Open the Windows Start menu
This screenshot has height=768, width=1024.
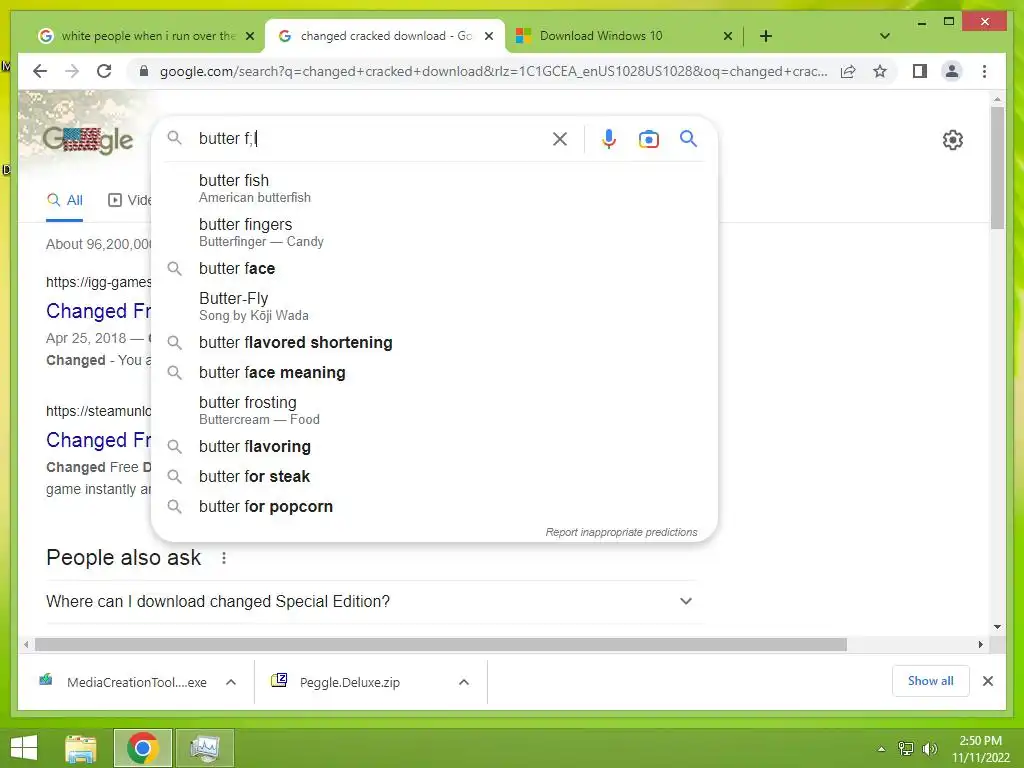[24, 748]
